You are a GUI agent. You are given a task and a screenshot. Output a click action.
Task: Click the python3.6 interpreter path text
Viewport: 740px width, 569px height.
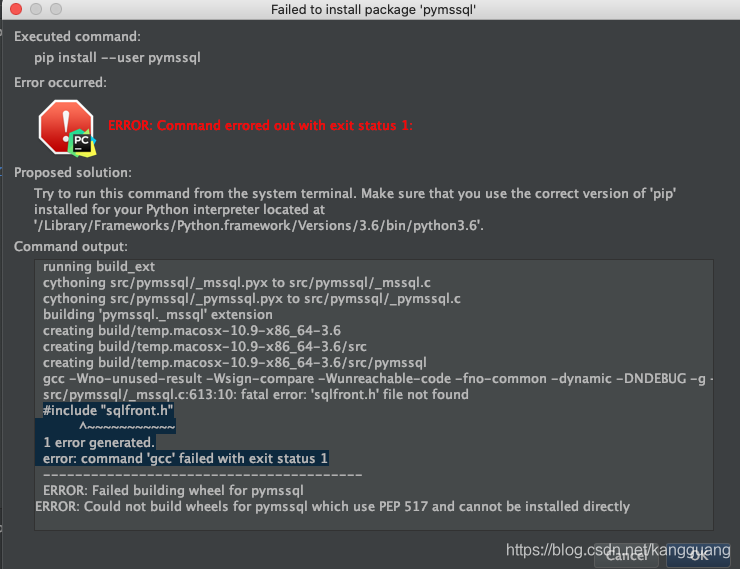tap(259, 226)
